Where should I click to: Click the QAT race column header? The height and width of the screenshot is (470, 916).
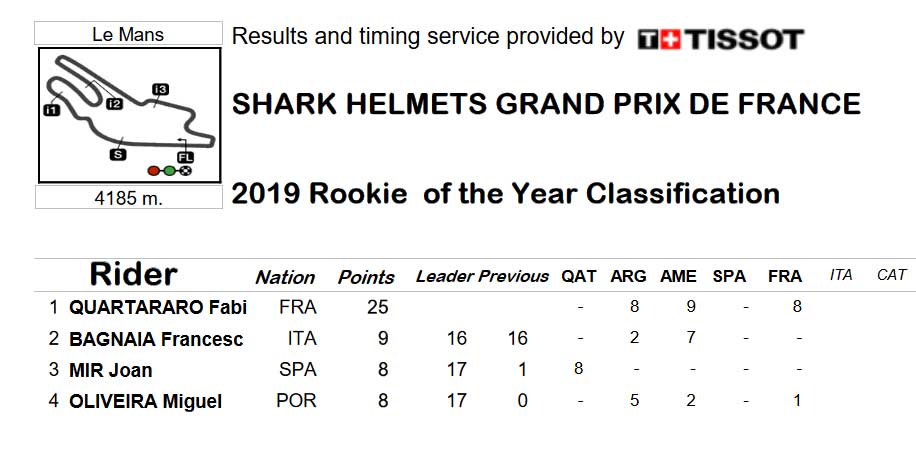click(579, 276)
